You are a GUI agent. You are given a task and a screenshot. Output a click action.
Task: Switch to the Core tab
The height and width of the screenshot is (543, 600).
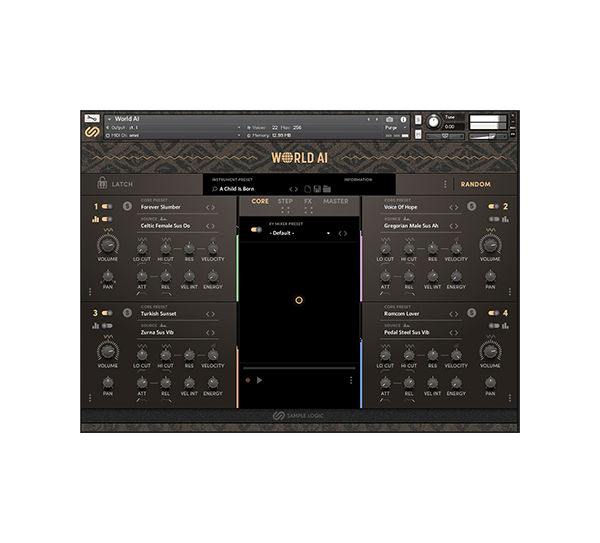click(x=260, y=201)
